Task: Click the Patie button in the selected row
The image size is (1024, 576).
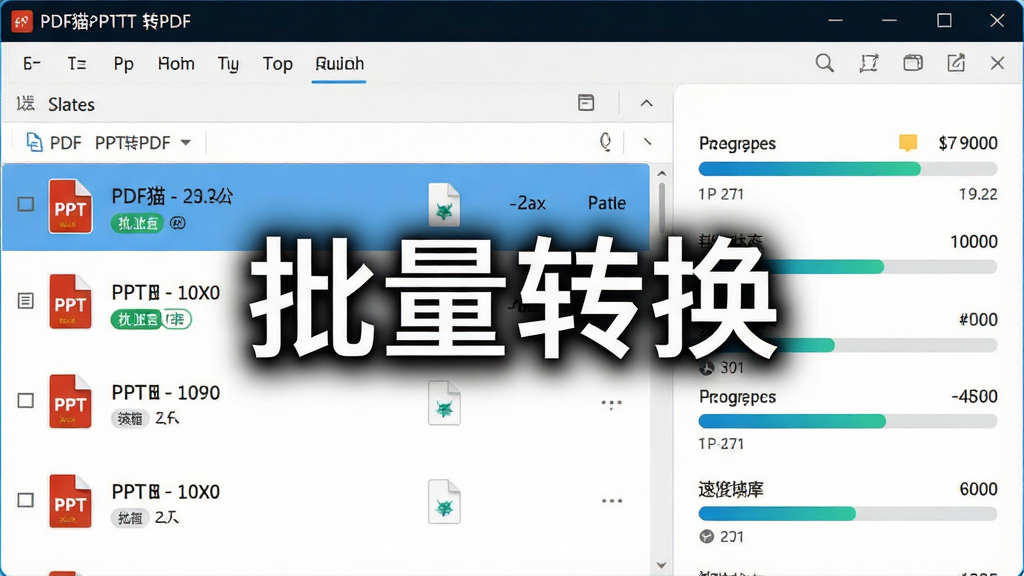Action: point(607,203)
